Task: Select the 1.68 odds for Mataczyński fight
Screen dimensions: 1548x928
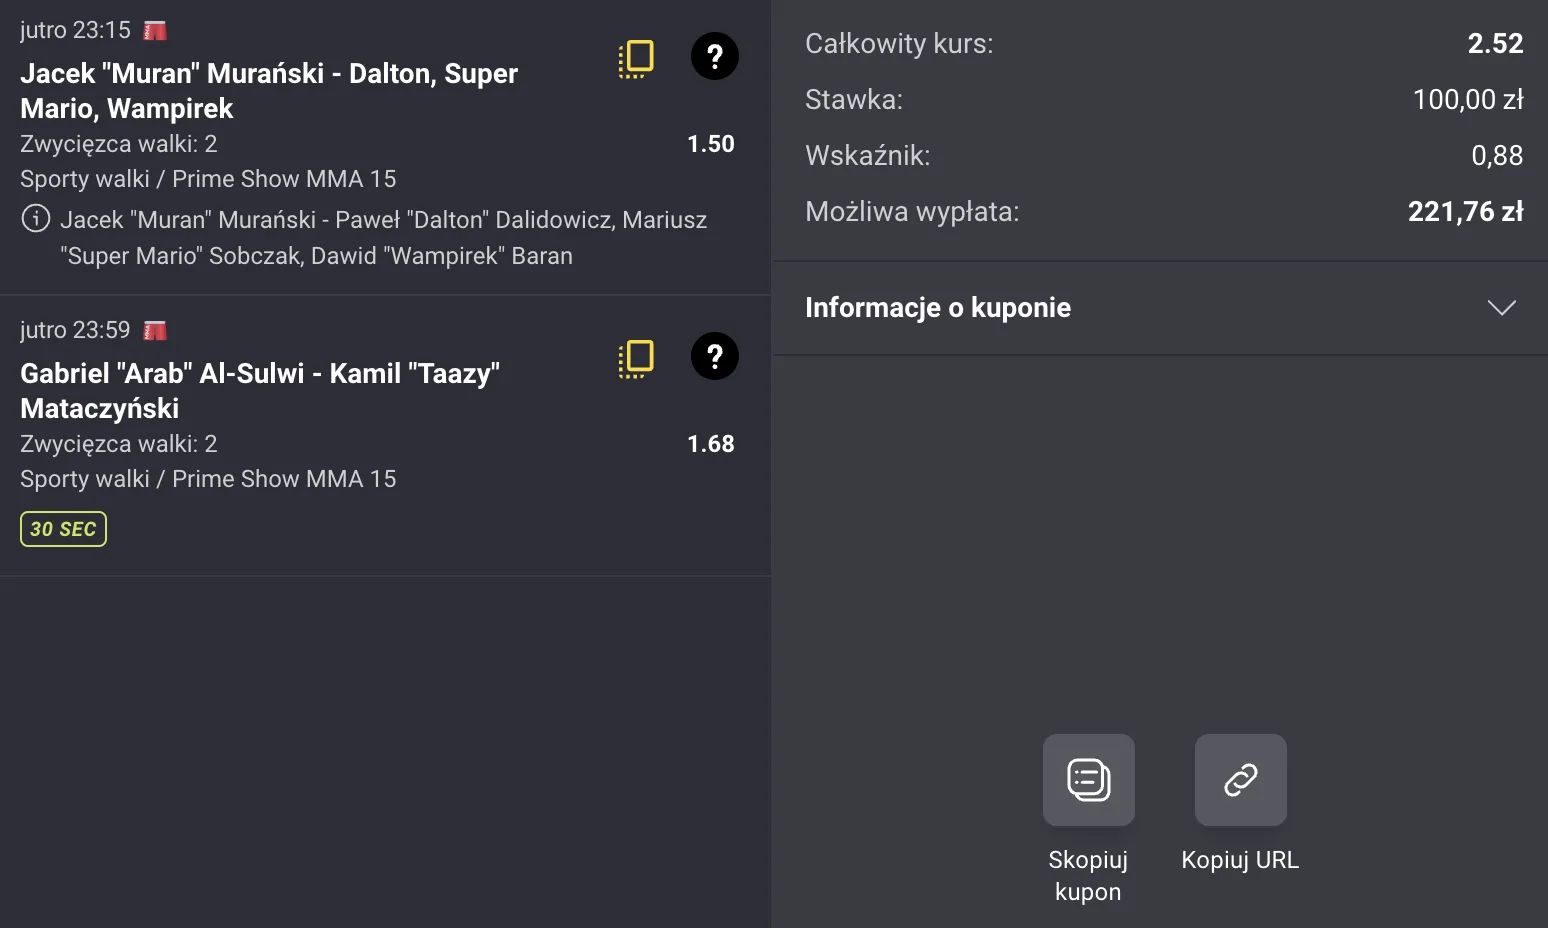Action: tap(710, 443)
